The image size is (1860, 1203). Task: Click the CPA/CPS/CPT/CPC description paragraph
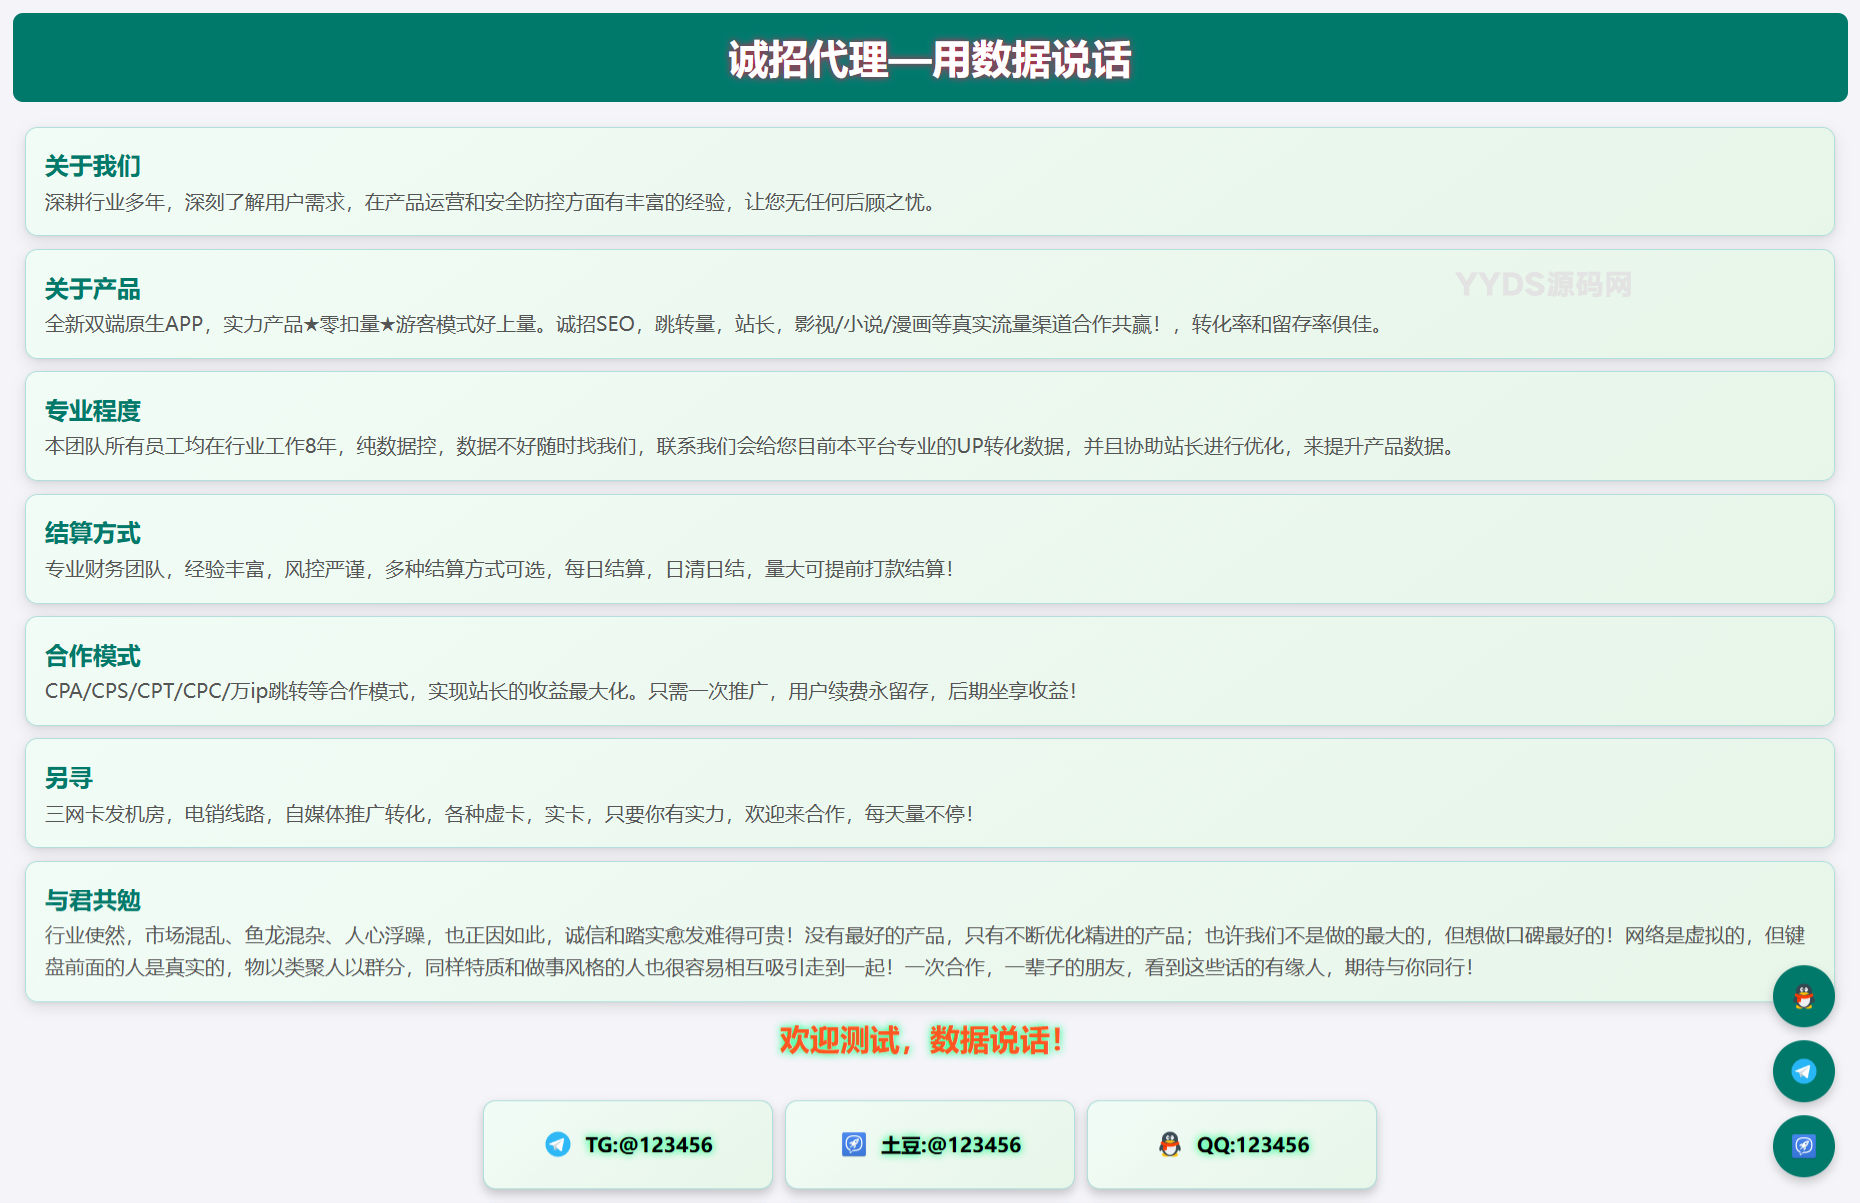click(x=560, y=691)
